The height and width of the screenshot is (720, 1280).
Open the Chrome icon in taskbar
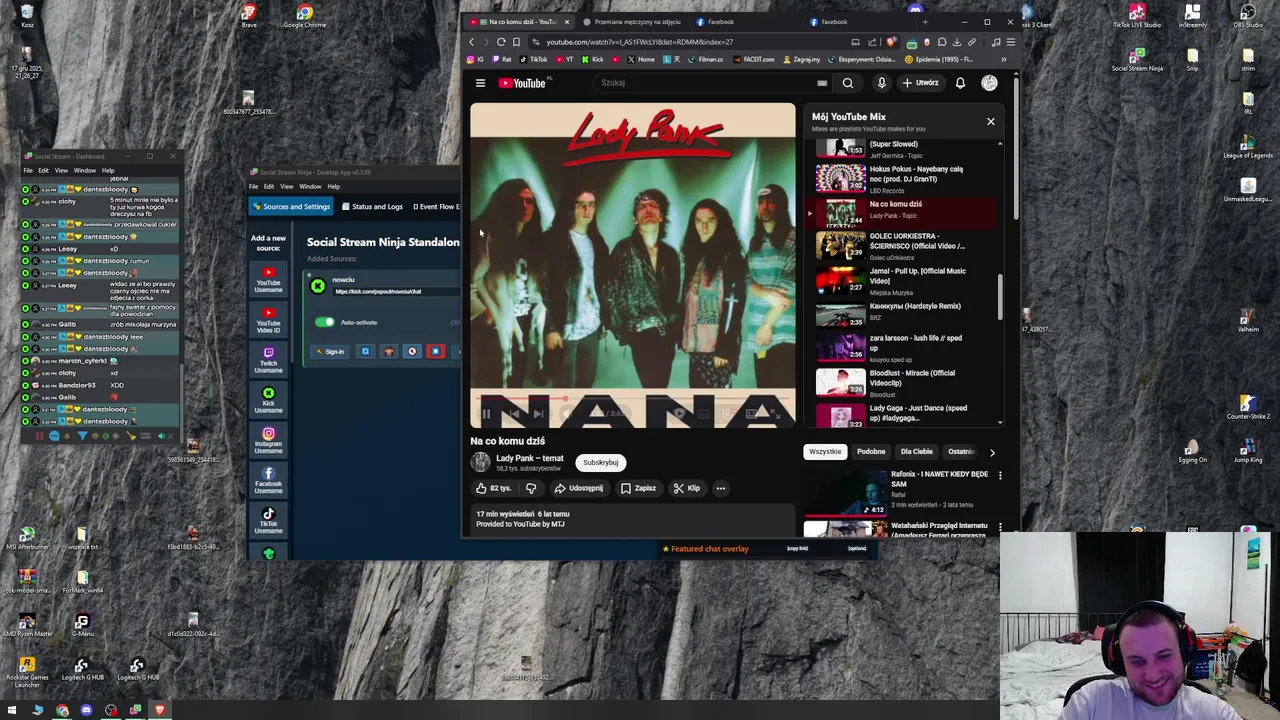tap(62, 710)
